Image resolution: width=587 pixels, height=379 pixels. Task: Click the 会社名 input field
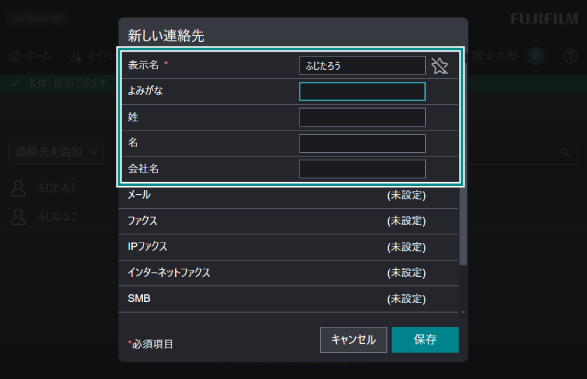coord(362,169)
